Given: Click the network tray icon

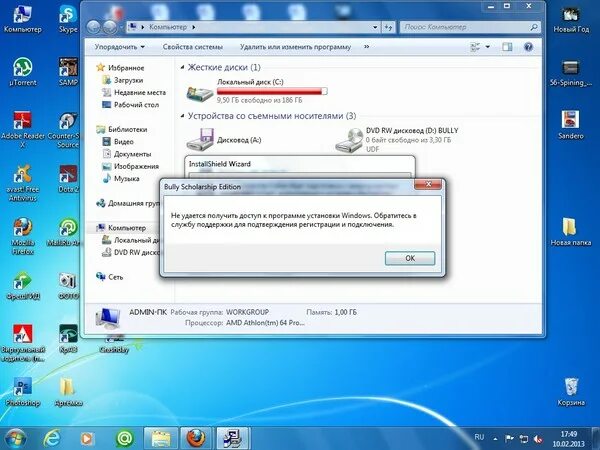Looking at the screenshot, I should 523,439.
